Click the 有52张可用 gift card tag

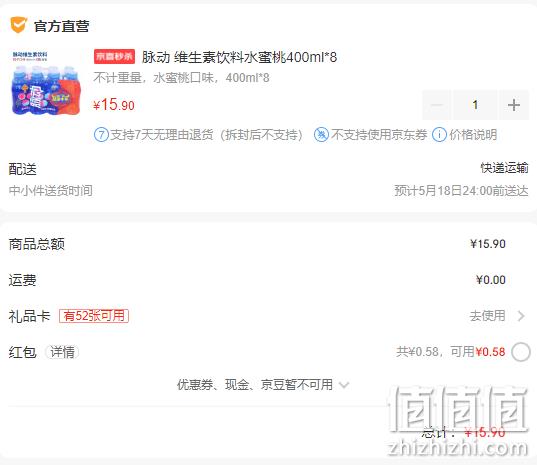pyautogui.click(x=94, y=316)
